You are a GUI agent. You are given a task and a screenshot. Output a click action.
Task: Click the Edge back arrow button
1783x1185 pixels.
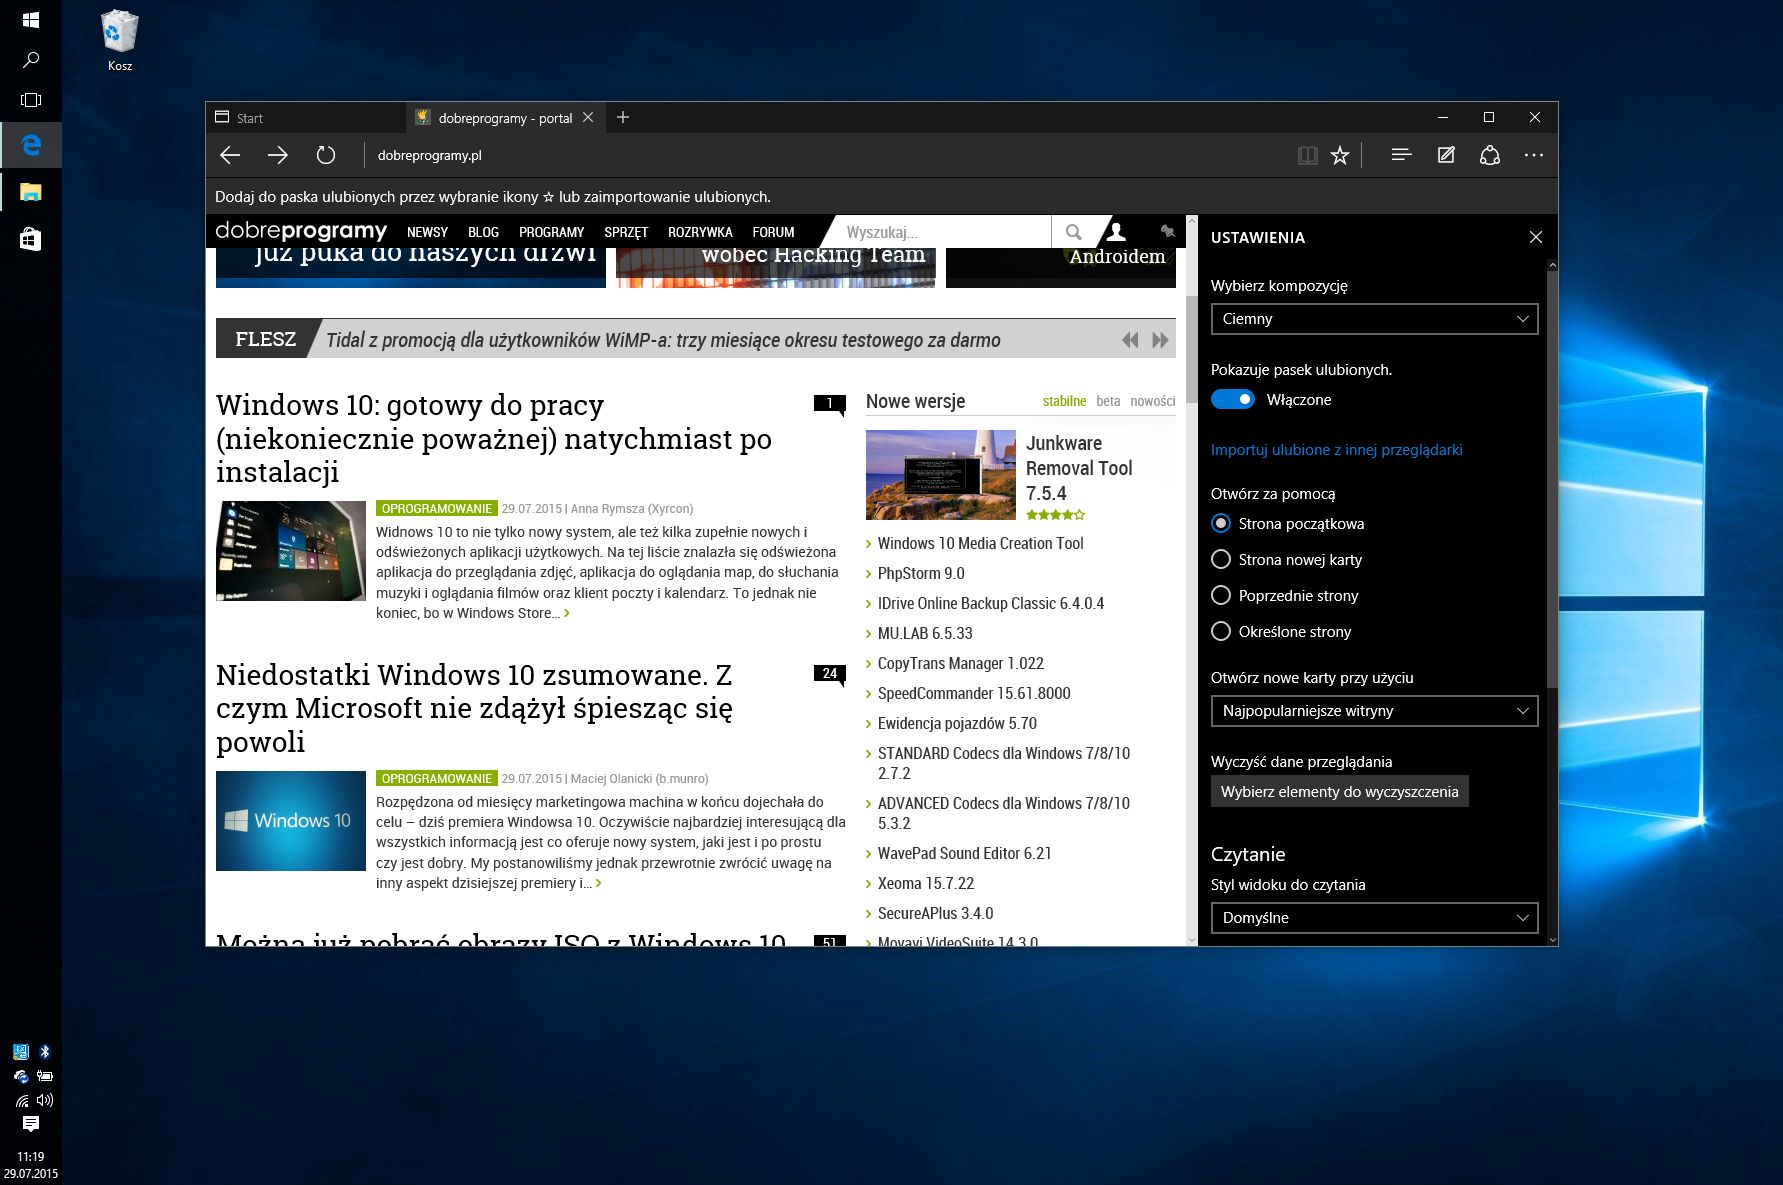coord(230,155)
